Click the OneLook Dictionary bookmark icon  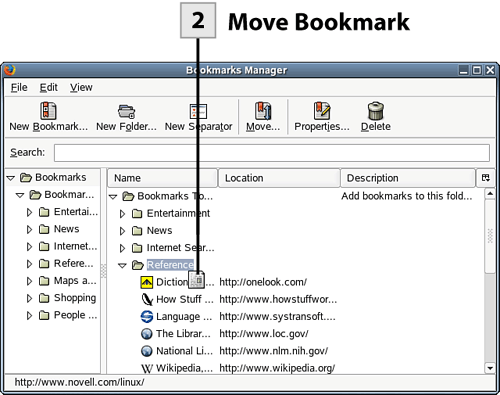click(147, 282)
